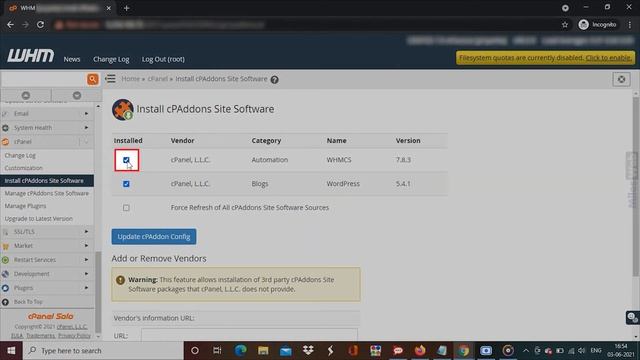Click the WHMCS name cell
640x360 pixels.
339,160
